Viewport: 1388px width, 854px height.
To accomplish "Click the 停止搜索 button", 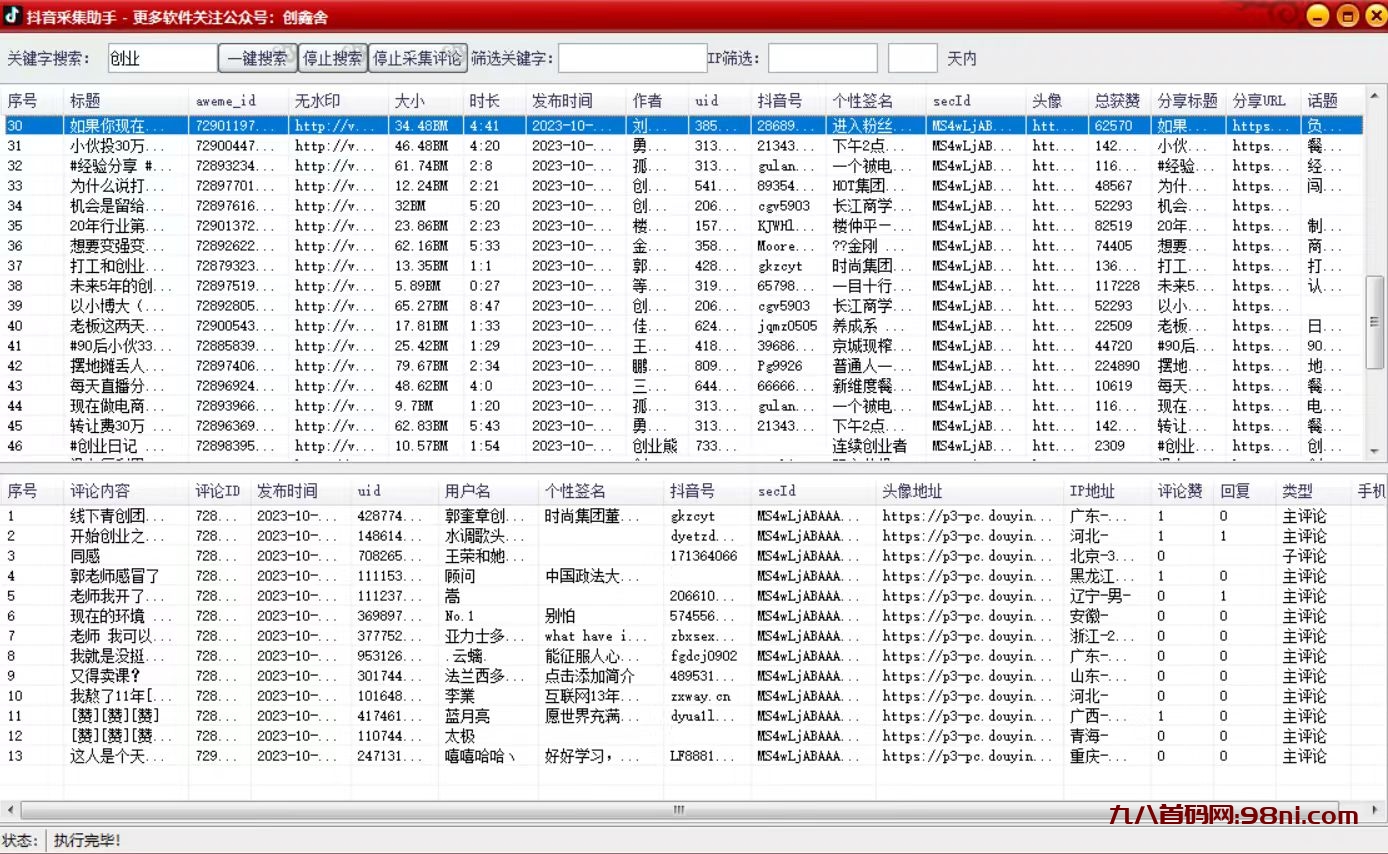I will click(333, 58).
